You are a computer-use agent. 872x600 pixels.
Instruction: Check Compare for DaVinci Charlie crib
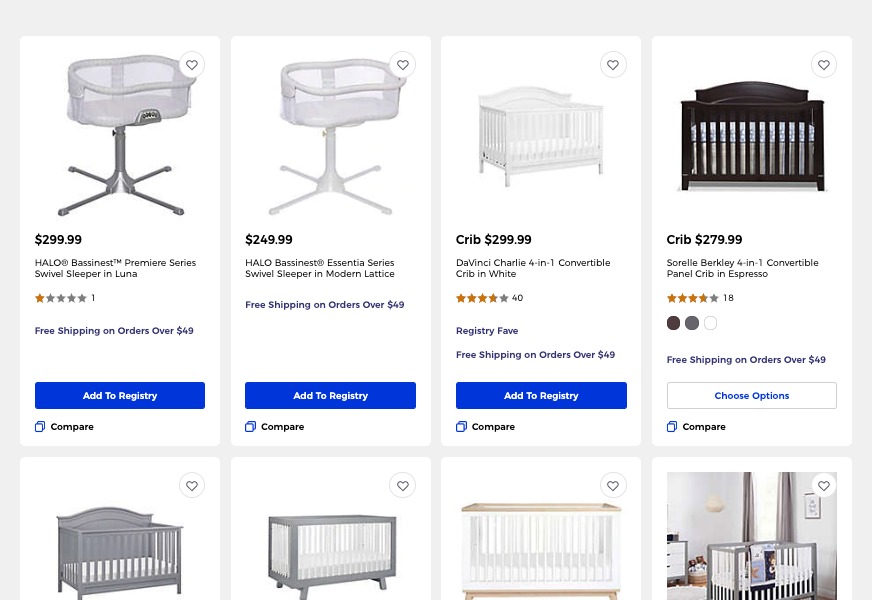pos(462,427)
